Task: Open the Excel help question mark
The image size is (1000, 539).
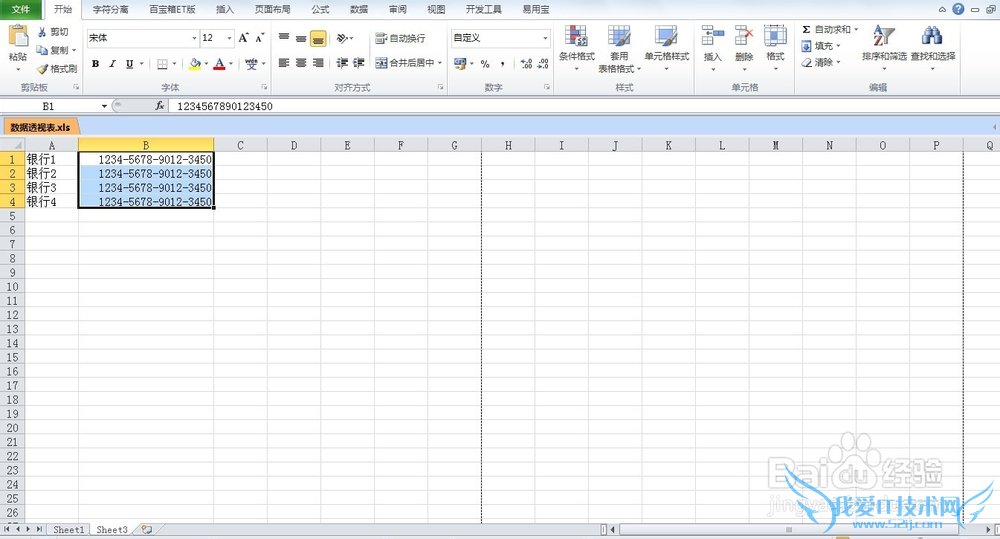Action: [x=958, y=9]
